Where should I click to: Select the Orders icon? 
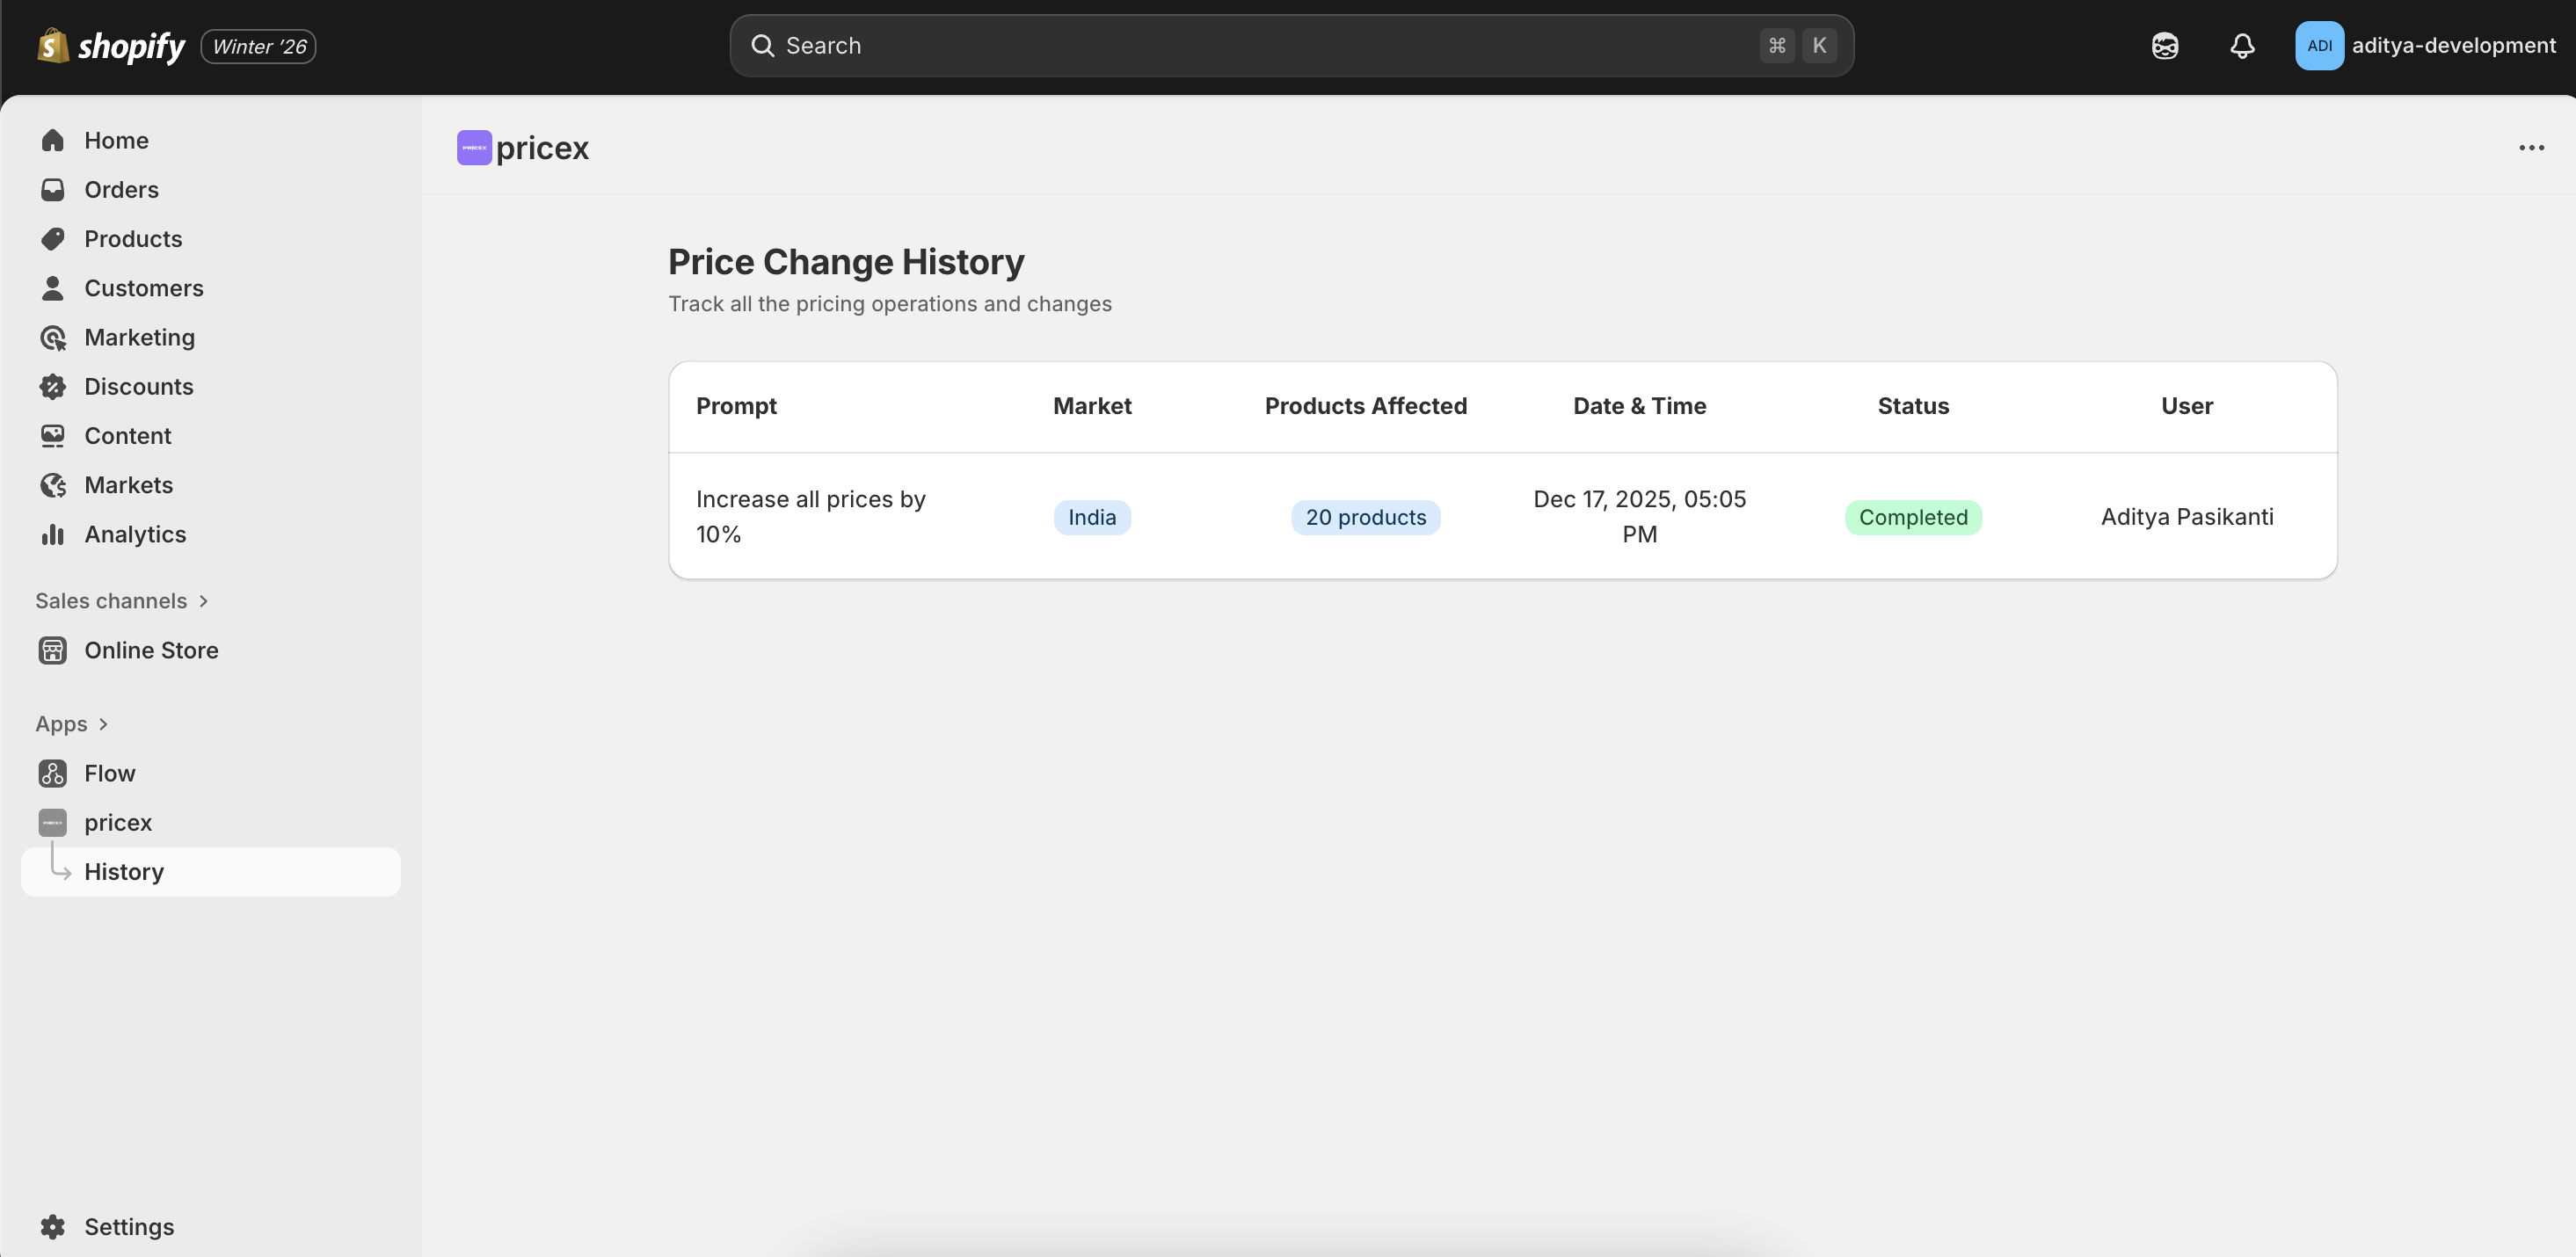click(54, 189)
